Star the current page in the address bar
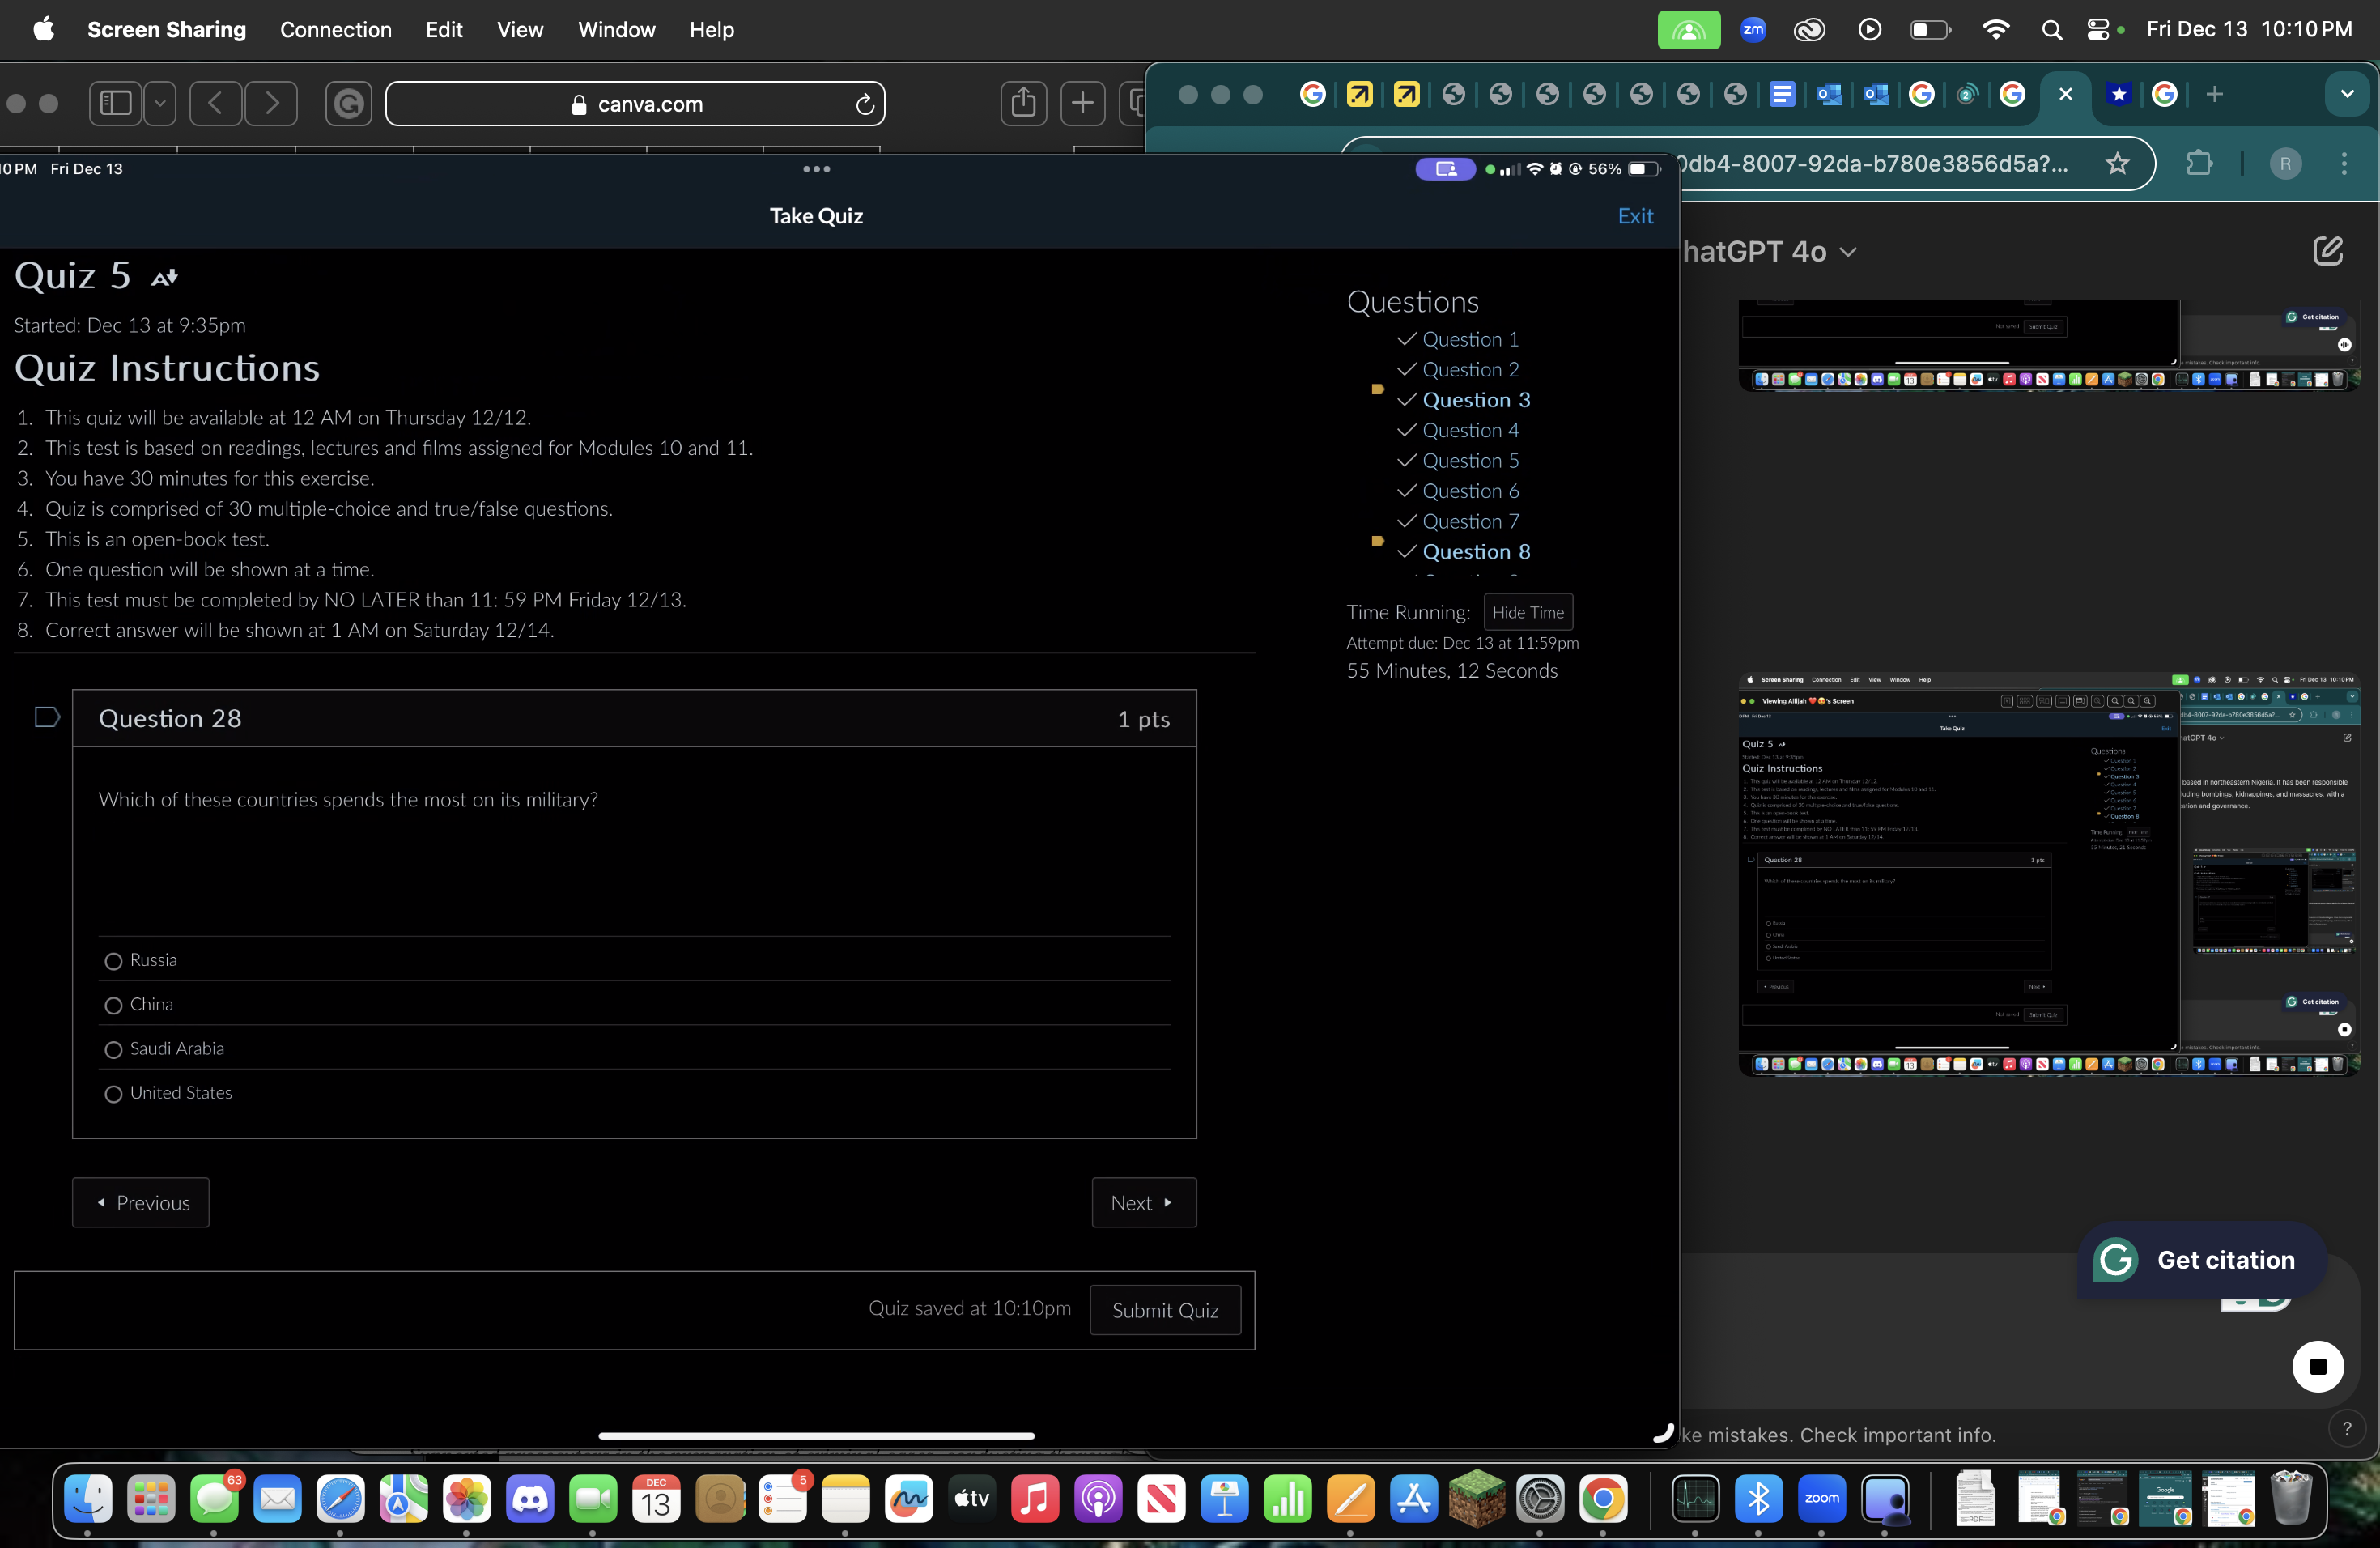The height and width of the screenshot is (1548, 2380). coord(2118,163)
